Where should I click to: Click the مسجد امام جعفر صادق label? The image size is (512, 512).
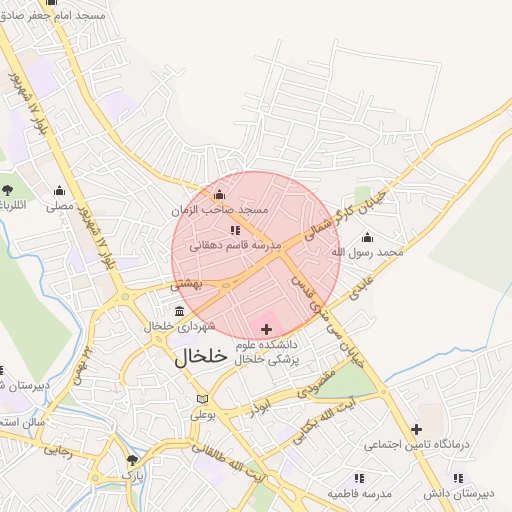(53, 15)
